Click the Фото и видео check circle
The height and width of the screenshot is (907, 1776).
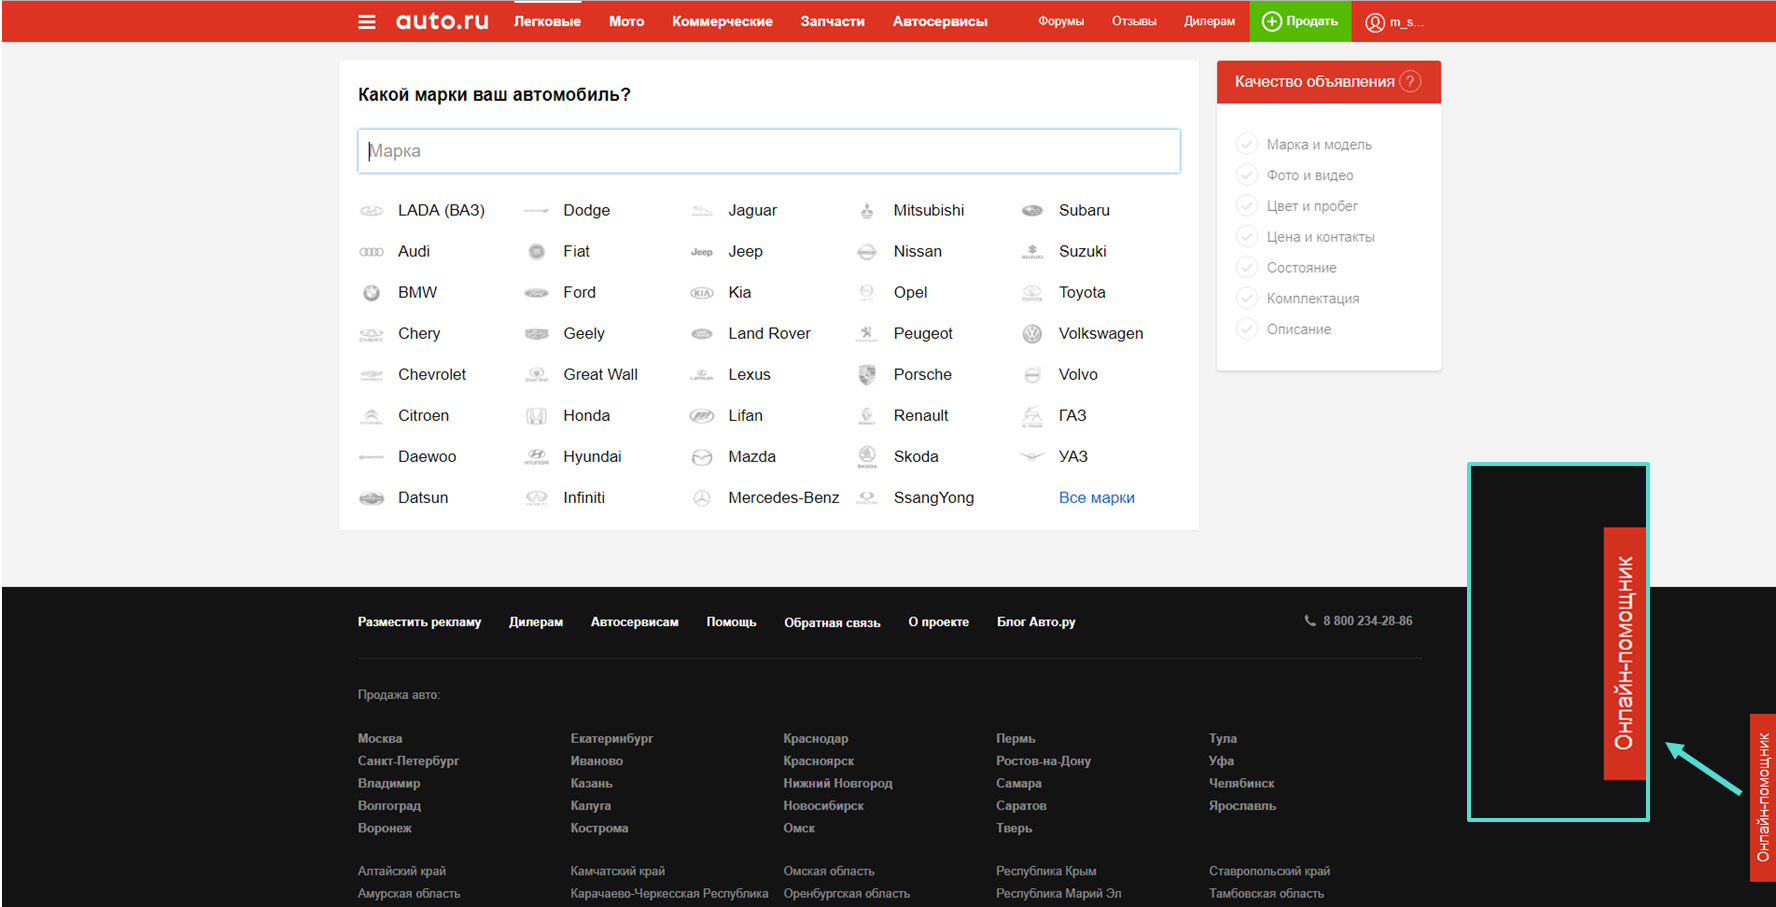(x=1247, y=175)
